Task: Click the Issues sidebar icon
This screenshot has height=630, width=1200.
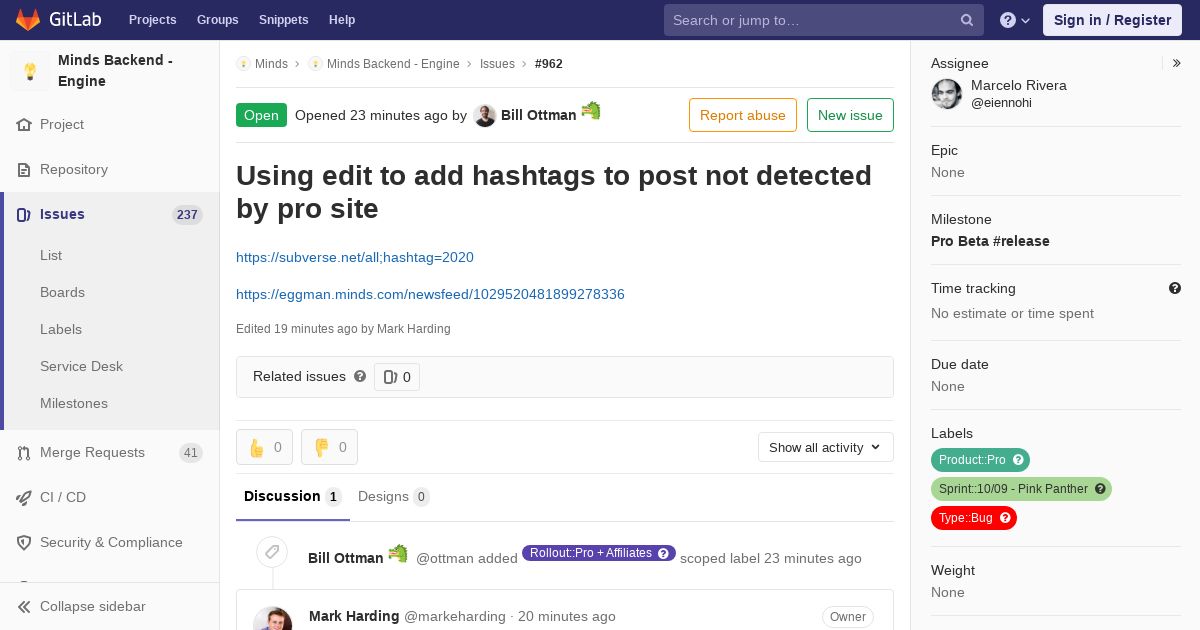Action: pos(24,215)
